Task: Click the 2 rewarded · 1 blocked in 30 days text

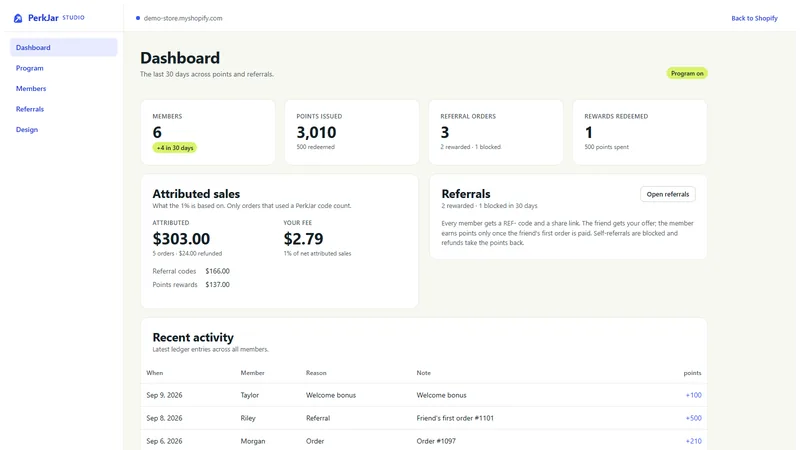Action: coord(489,206)
